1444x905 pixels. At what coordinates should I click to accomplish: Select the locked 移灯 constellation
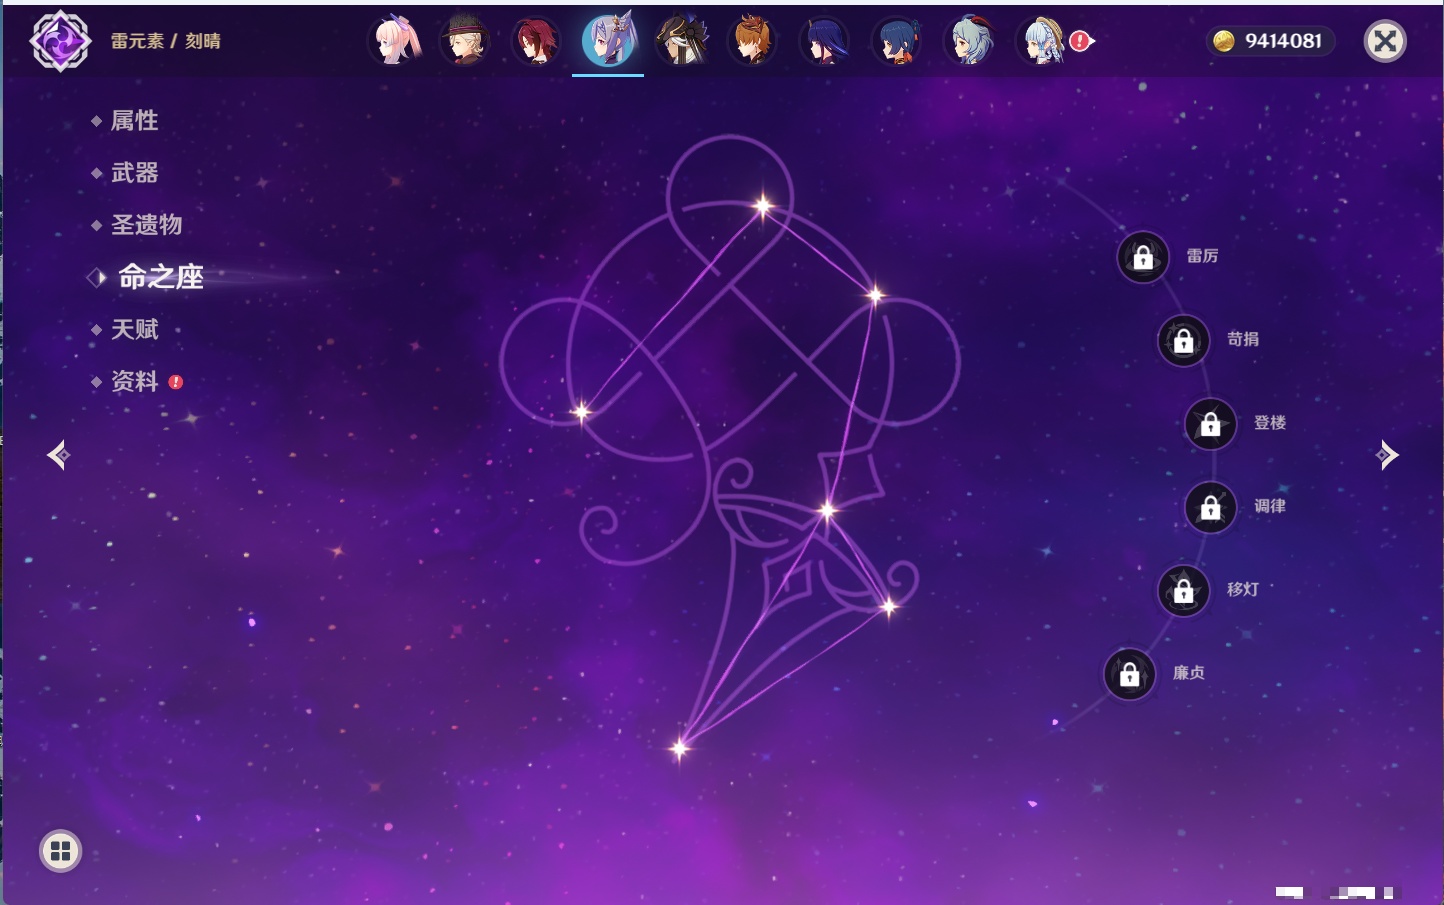point(1184,591)
